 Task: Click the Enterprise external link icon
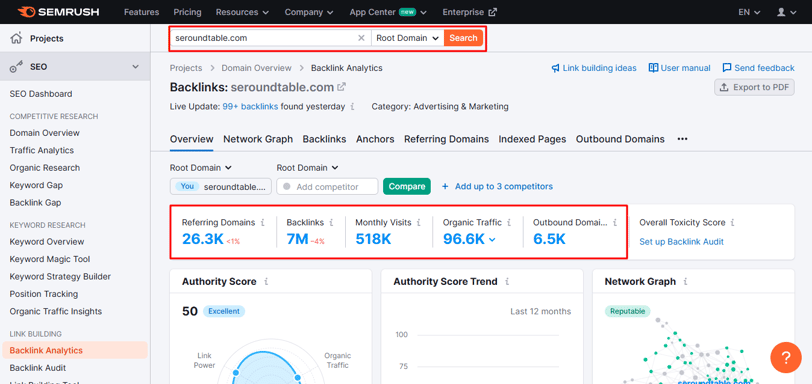[492, 12]
